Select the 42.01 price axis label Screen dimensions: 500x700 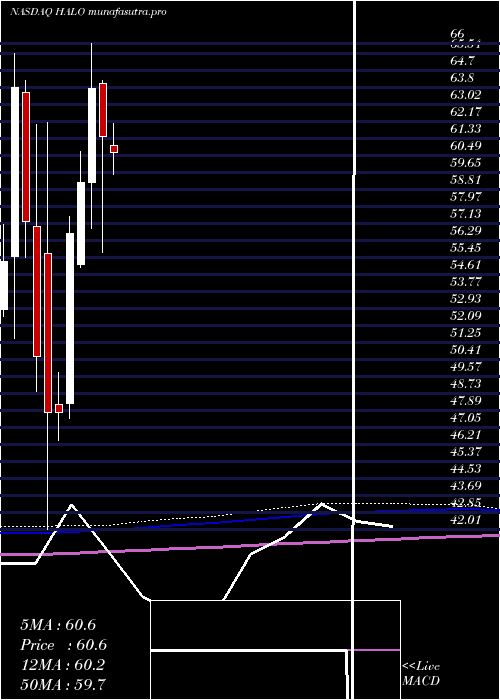pyautogui.click(x=466, y=519)
